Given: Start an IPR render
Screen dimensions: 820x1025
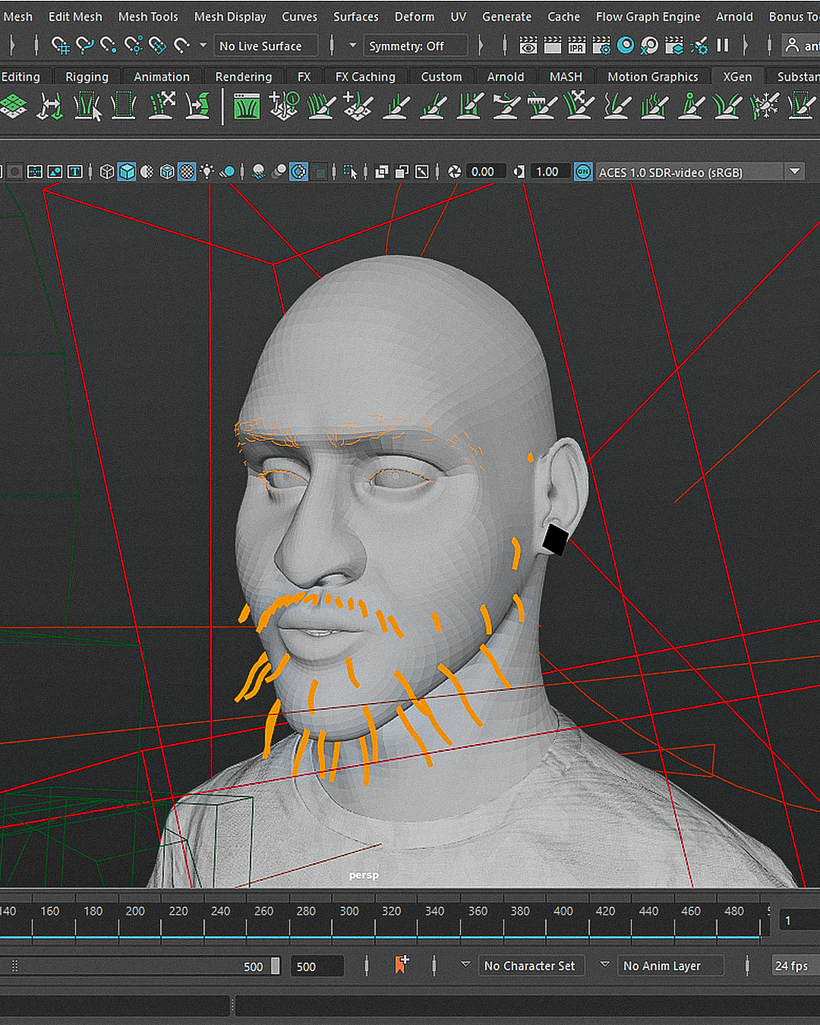Looking at the screenshot, I should click(578, 45).
